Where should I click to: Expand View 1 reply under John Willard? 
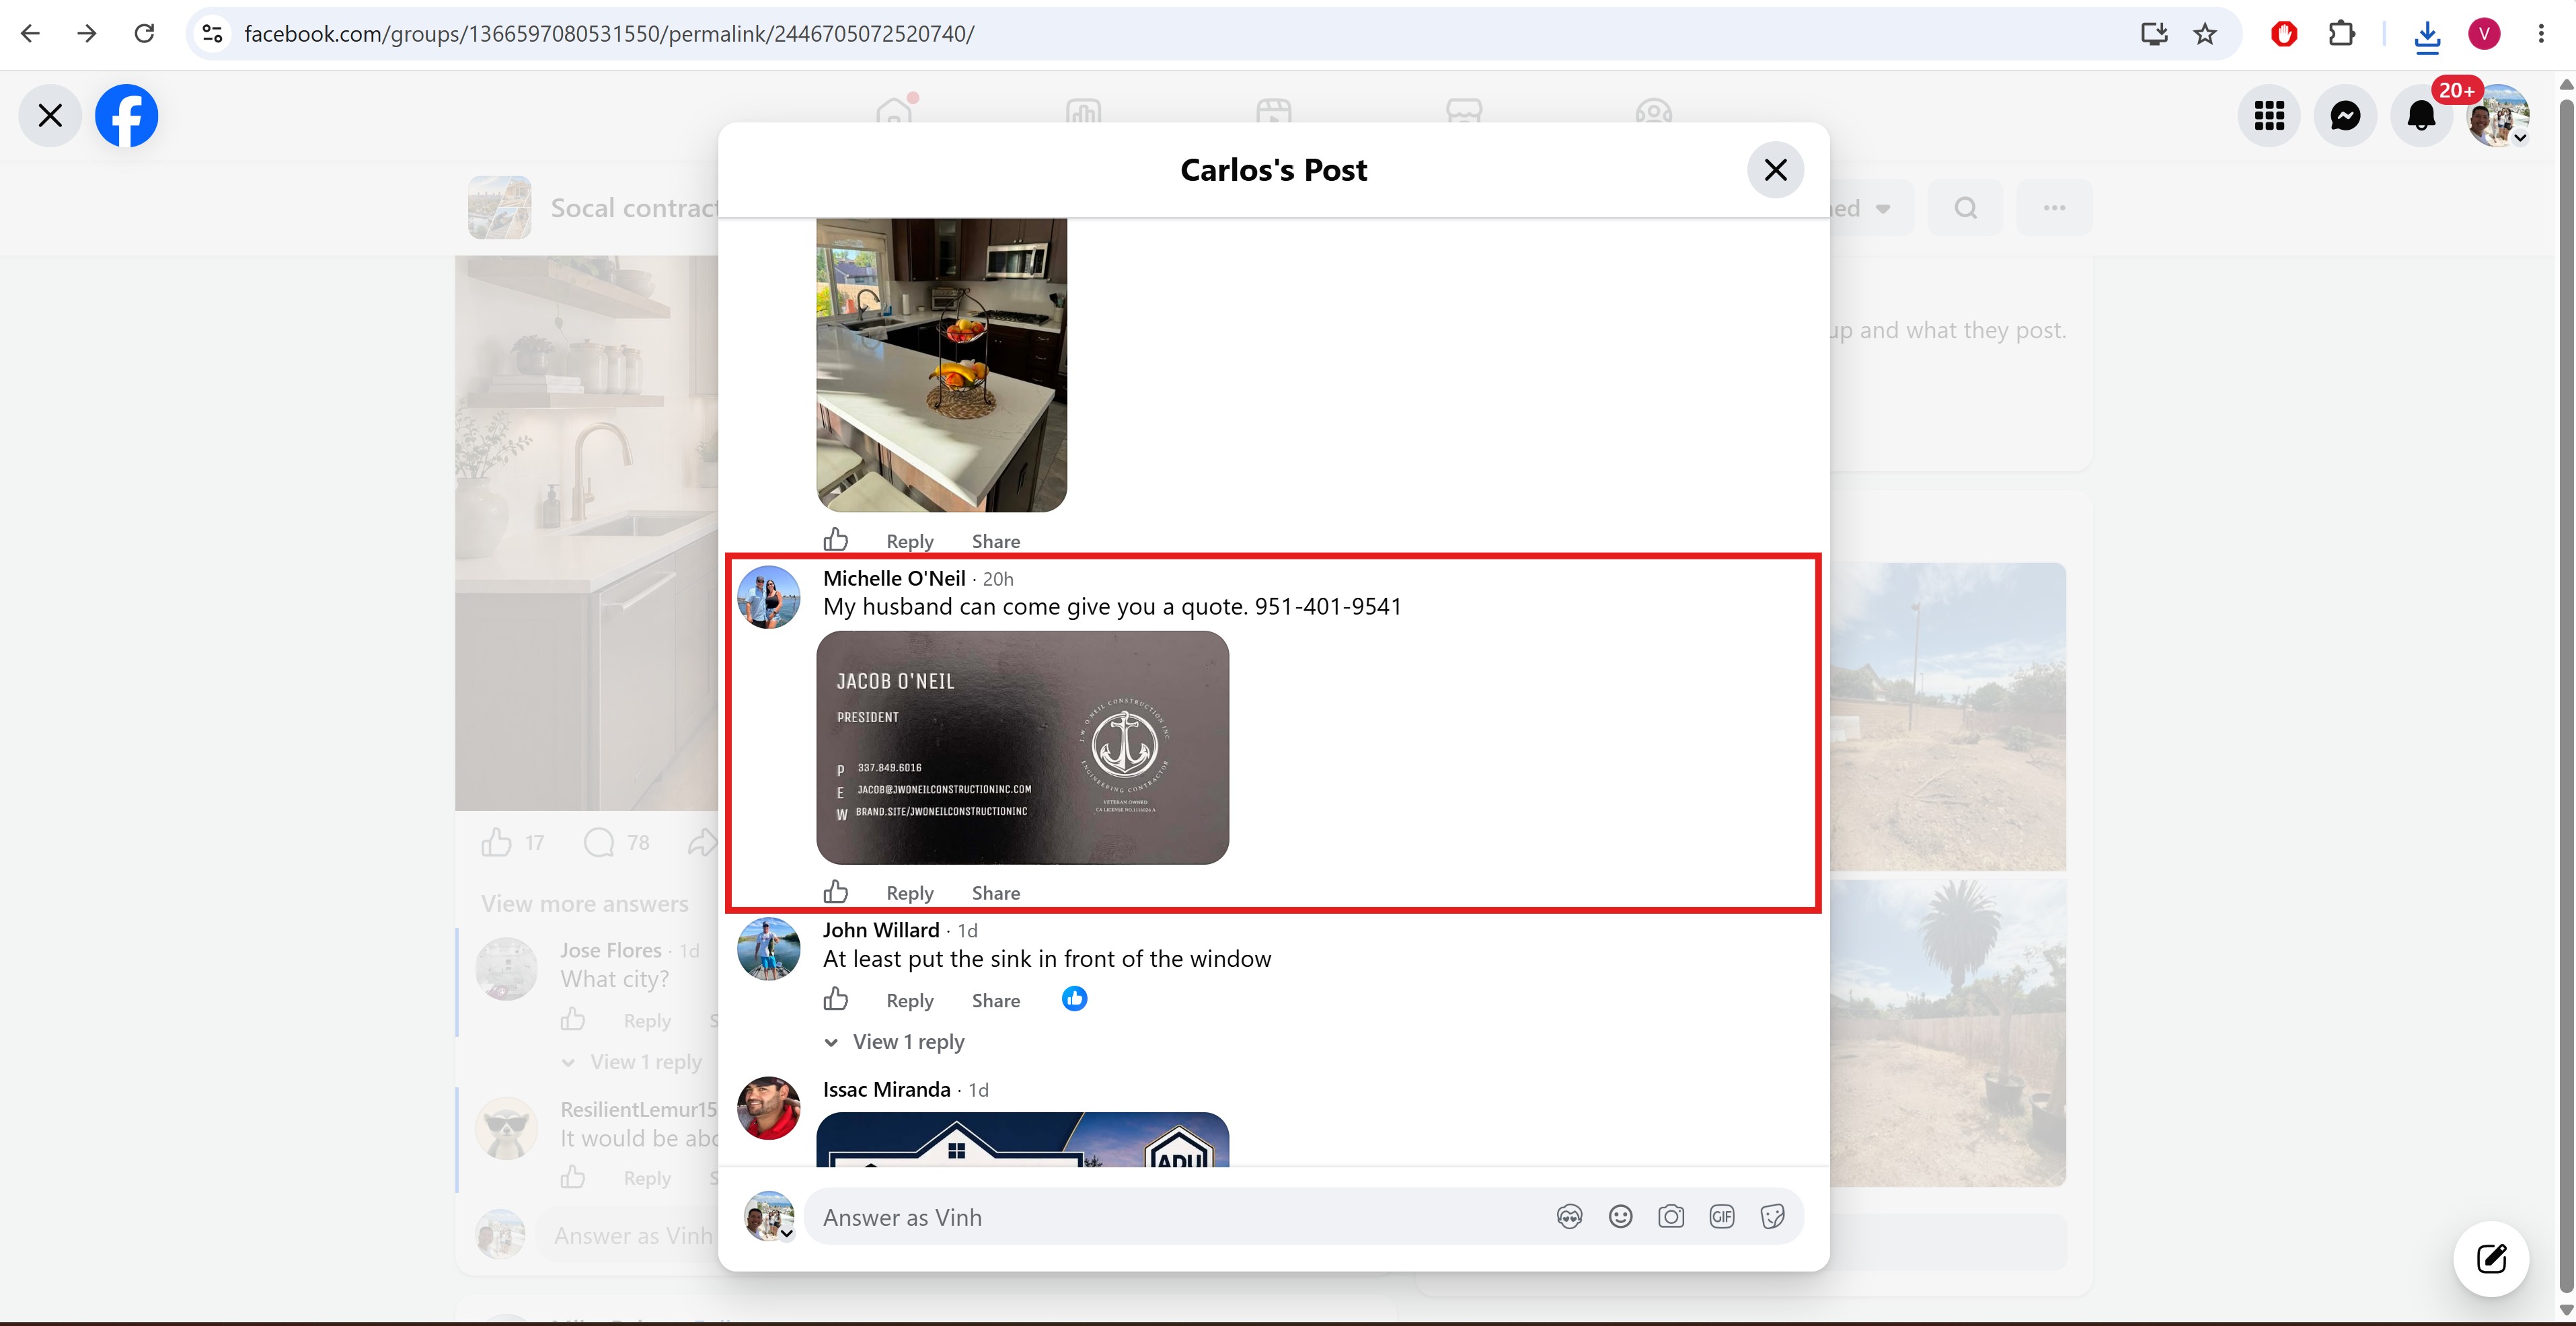[894, 1042]
